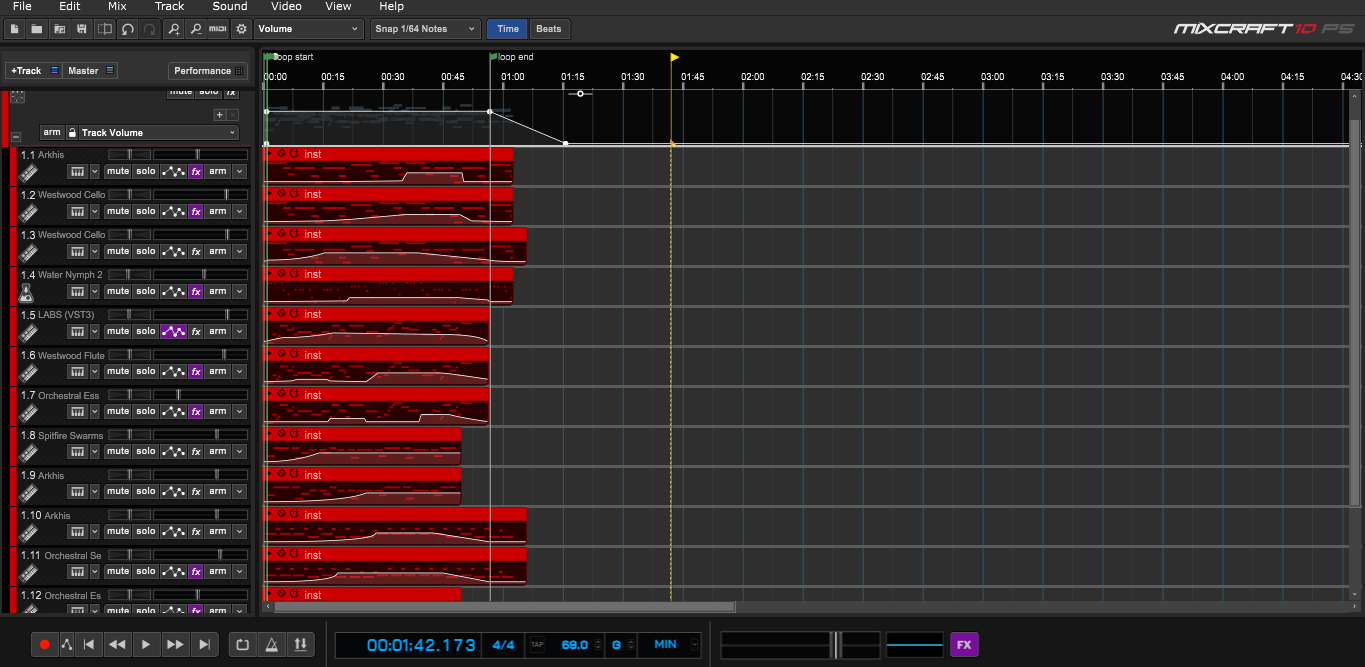The height and width of the screenshot is (667, 1365).
Task: Open the MIN scale dropdown
Action: click(x=670, y=645)
